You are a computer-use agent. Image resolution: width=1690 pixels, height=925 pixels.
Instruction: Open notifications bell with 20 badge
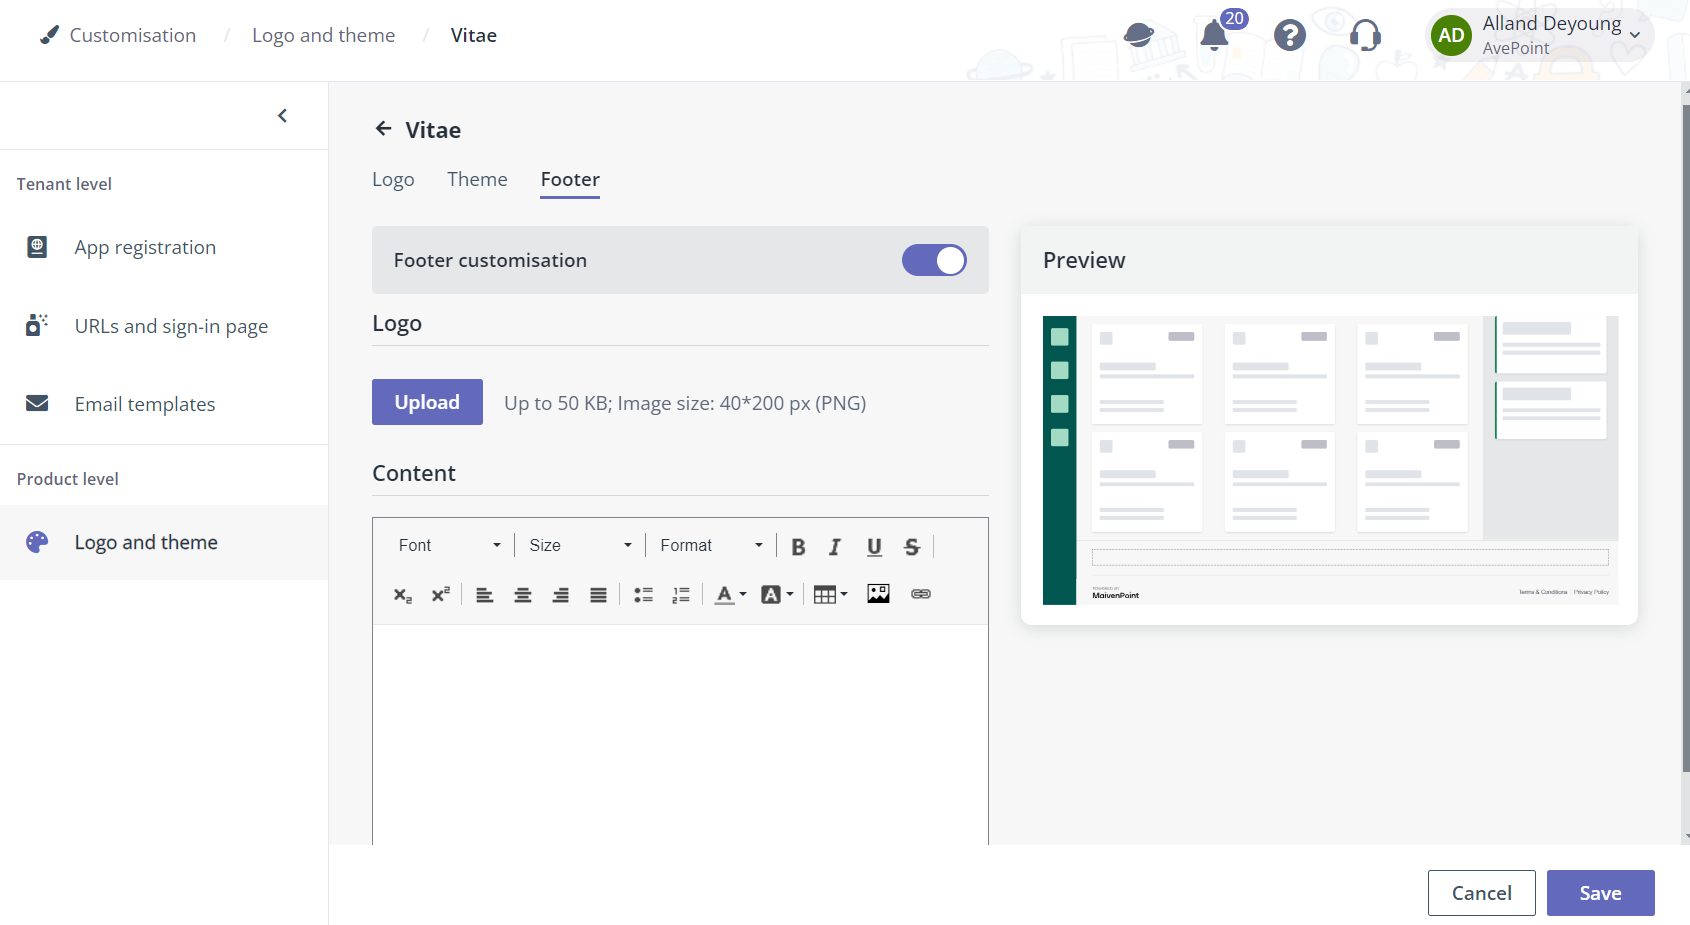[1214, 35]
